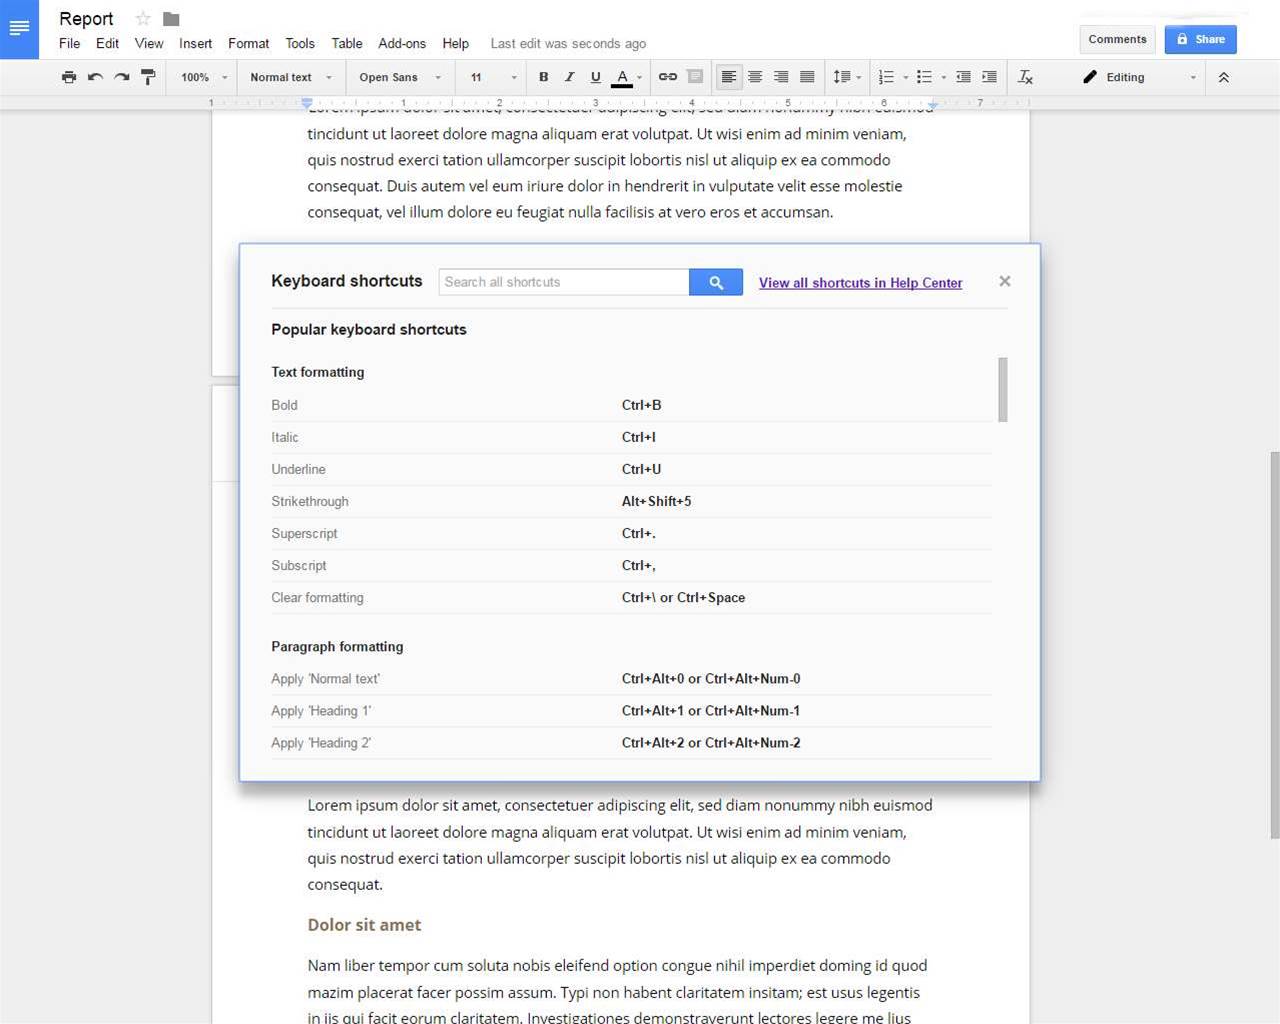Open the line spacing menu

pyautogui.click(x=847, y=77)
